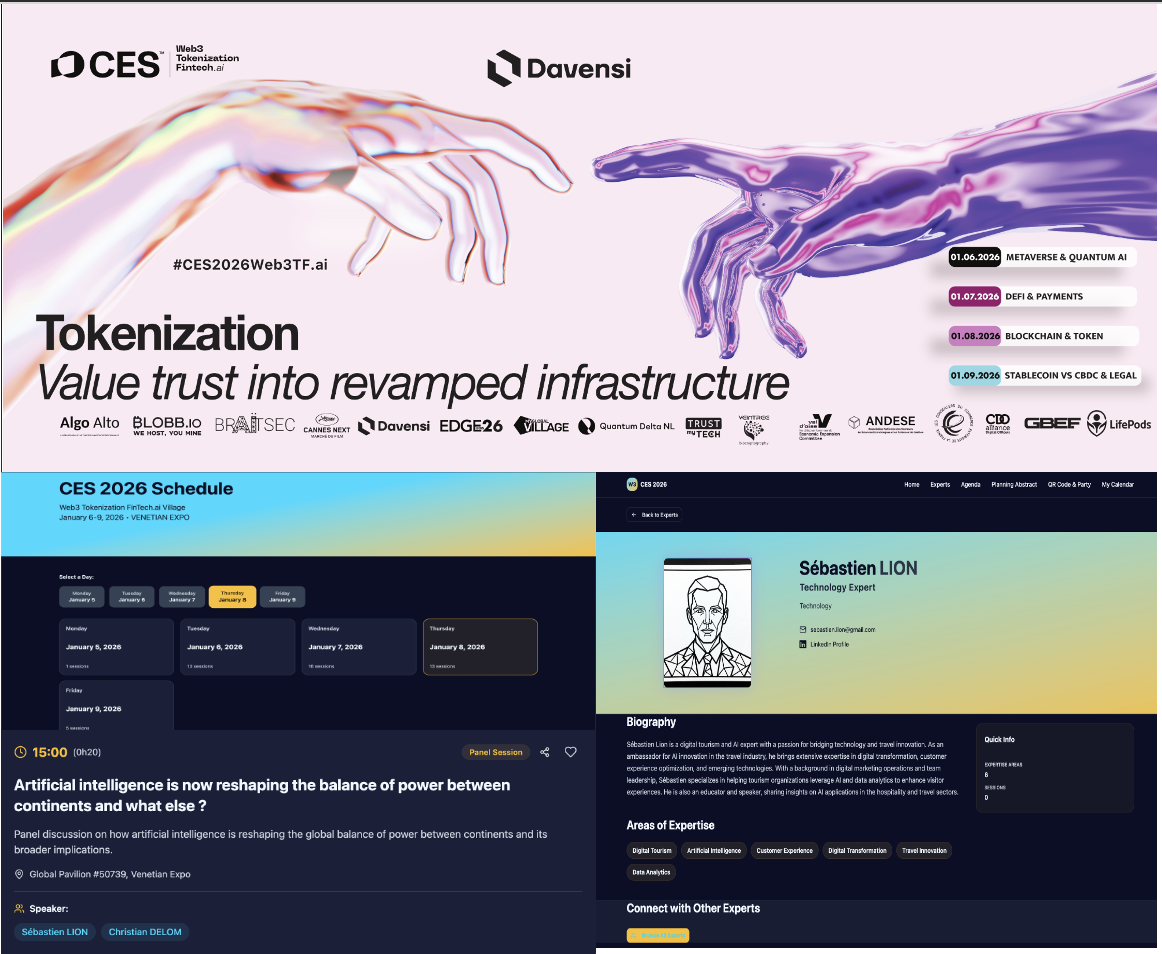The image size is (1162, 954).
Task: Click the CDO alliance sponsor logo
Action: 997,423
